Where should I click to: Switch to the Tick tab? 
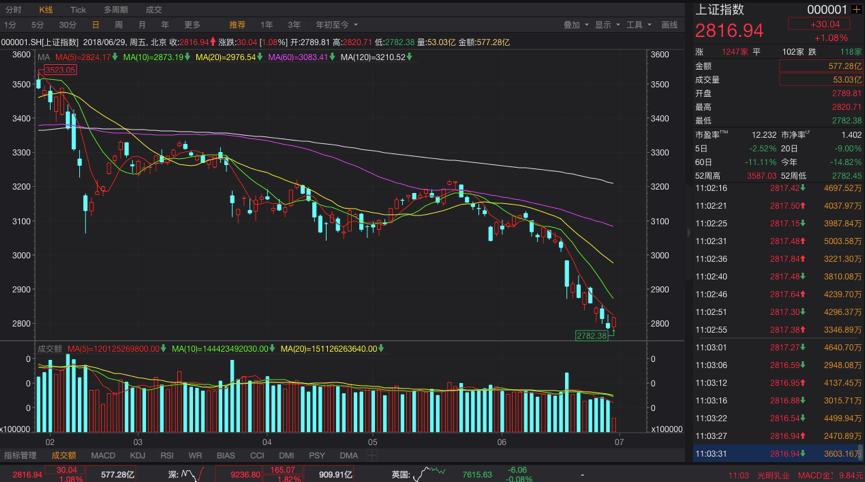78,9
